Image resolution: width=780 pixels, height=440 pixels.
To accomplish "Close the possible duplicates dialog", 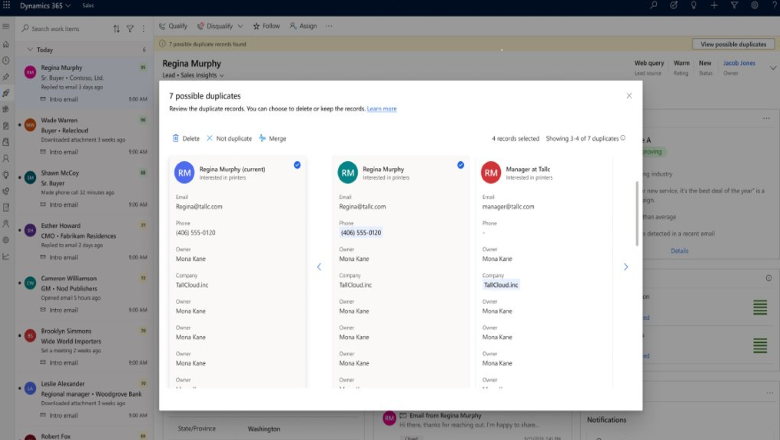I will pyautogui.click(x=629, y=95).
